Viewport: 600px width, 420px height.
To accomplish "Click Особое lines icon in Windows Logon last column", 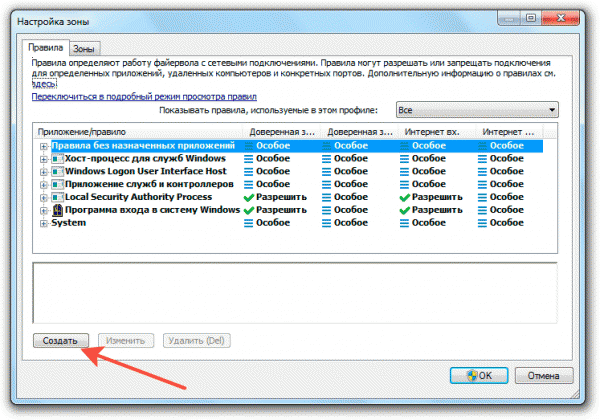I will click(483, 171).
